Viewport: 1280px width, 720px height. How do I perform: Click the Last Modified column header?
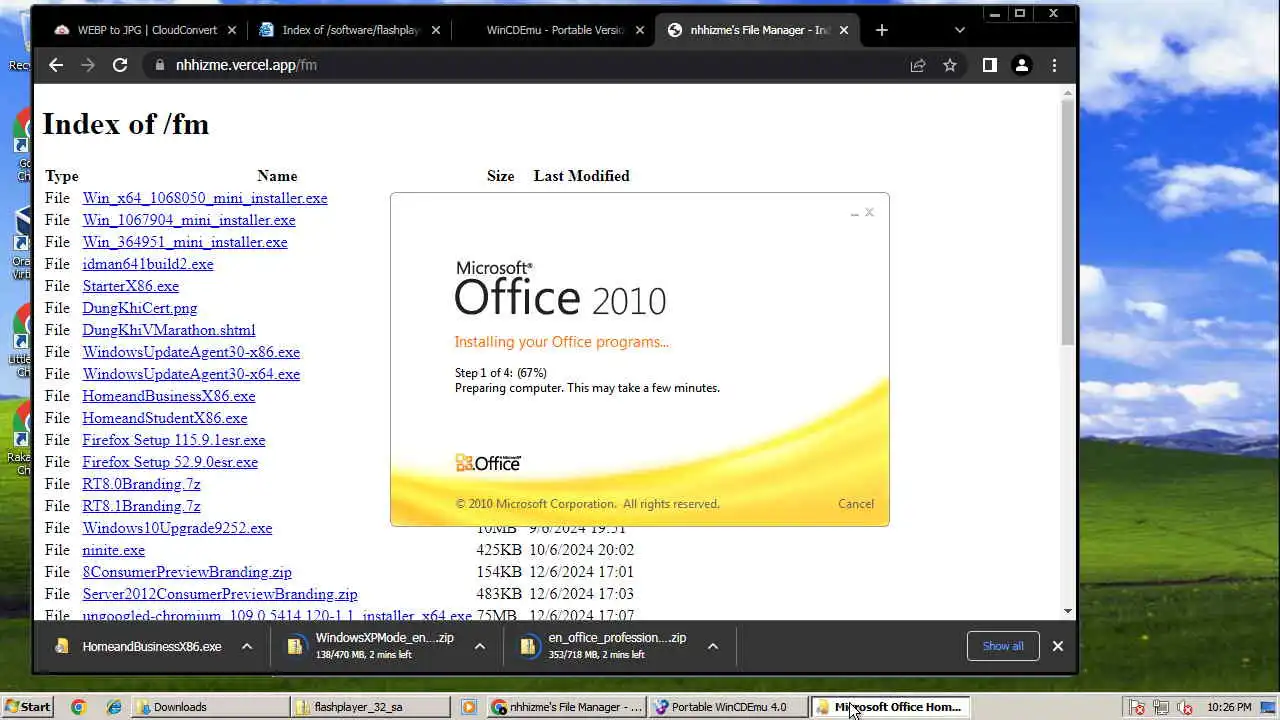(x=581, y=176)
